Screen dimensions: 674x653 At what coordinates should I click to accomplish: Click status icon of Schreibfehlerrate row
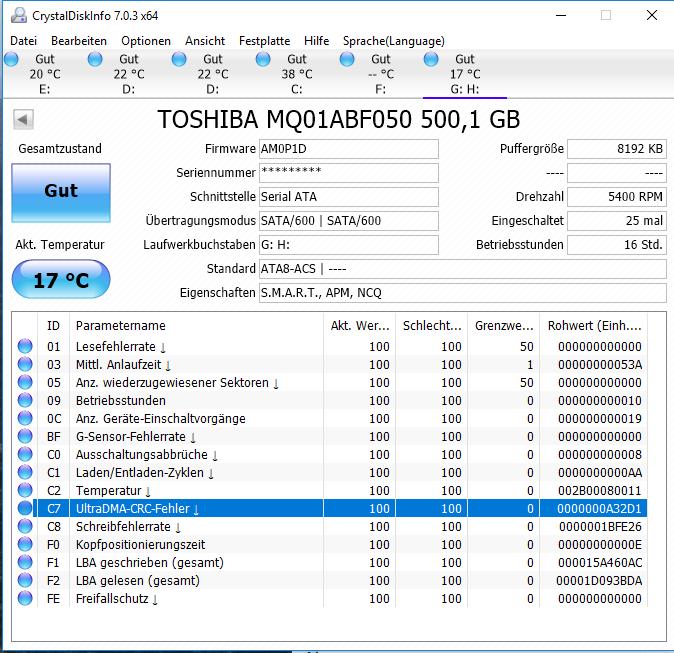25,526
